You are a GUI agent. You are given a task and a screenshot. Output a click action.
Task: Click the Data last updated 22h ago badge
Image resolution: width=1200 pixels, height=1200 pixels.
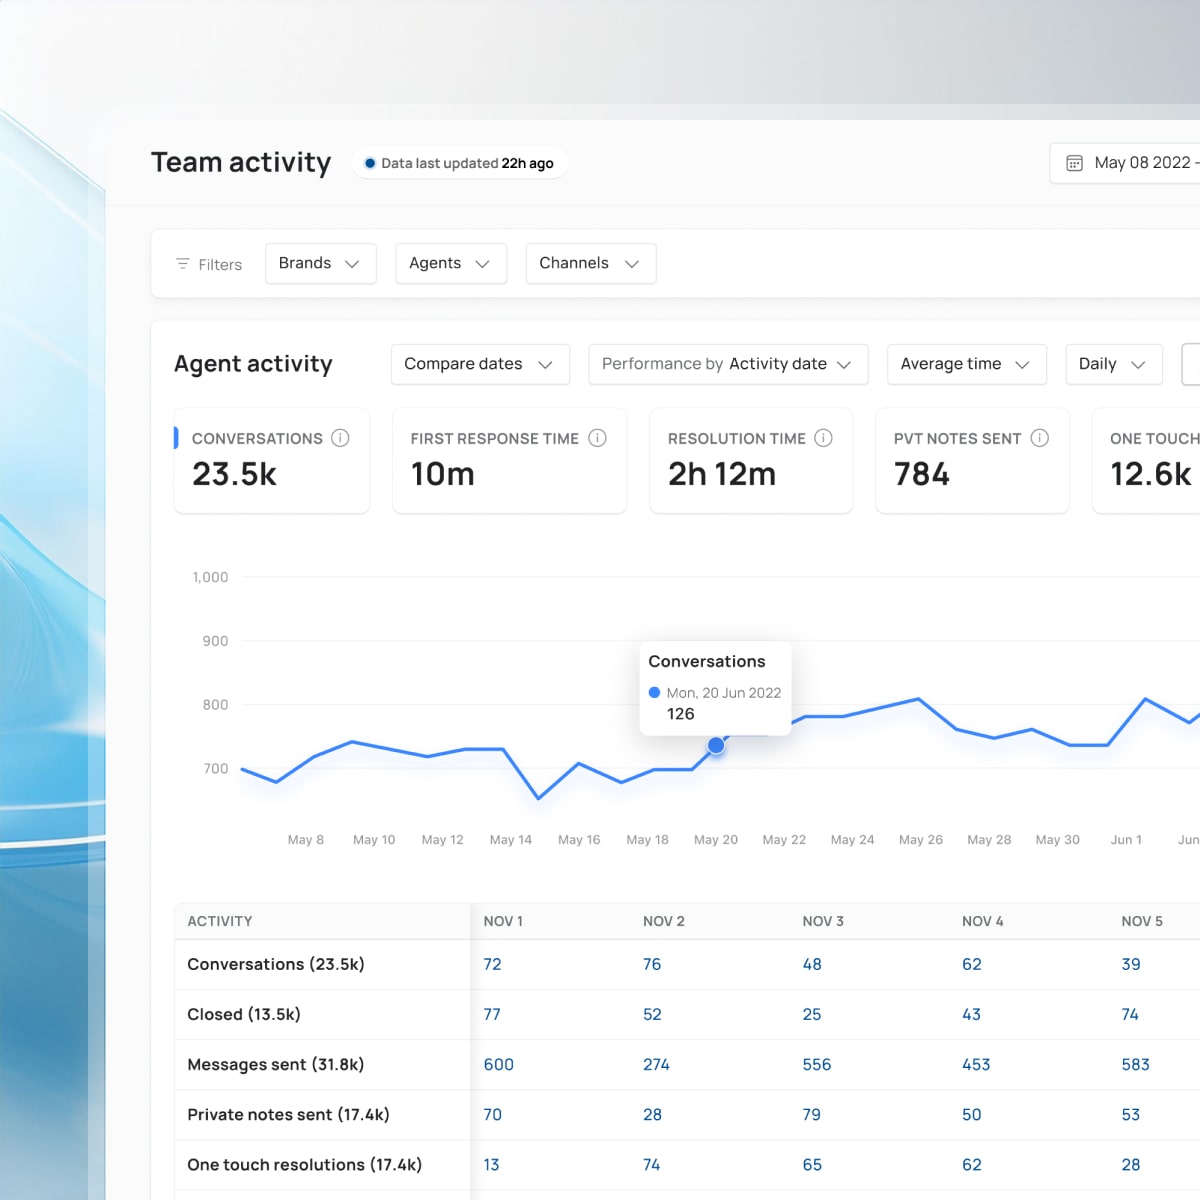point(459,163)
